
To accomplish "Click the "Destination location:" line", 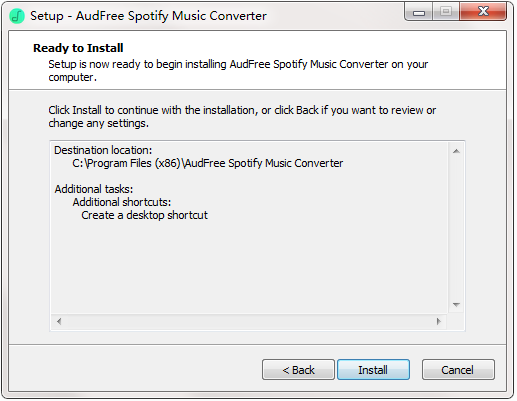I will (103, 150).
